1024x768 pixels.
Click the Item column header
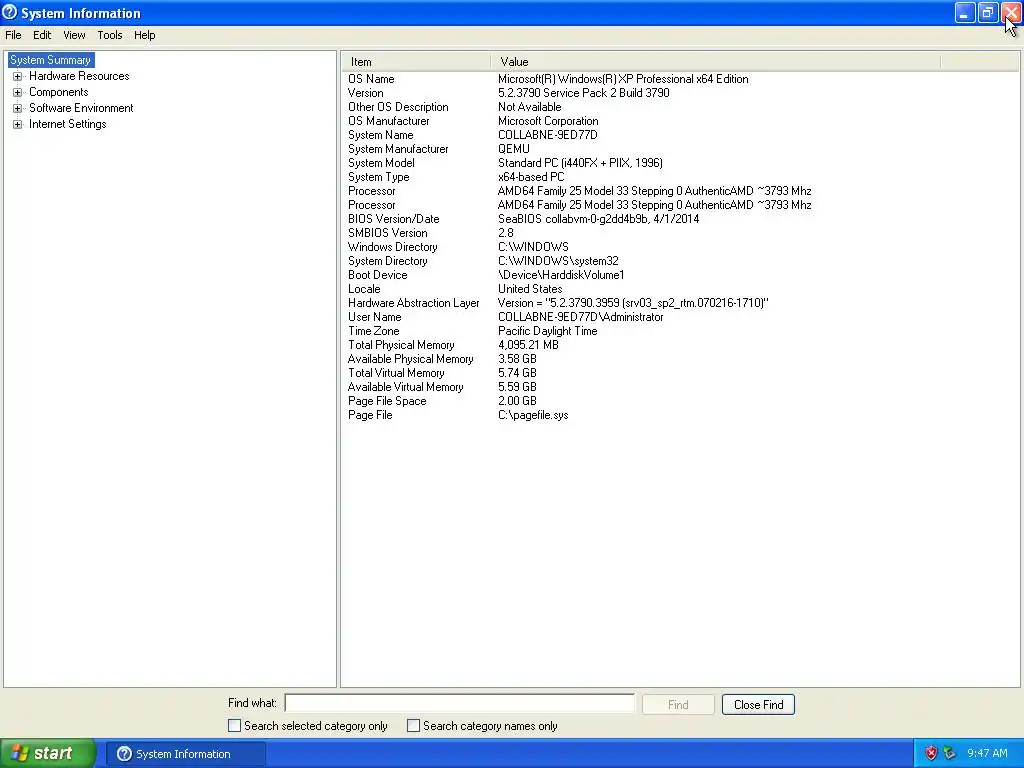point(416,61)
